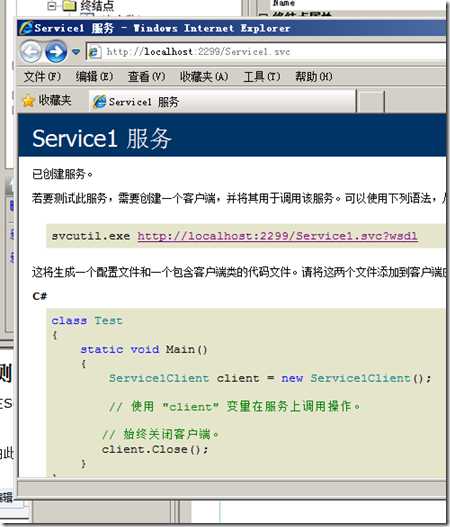Open the 文件(F) menu

point(42,77)
